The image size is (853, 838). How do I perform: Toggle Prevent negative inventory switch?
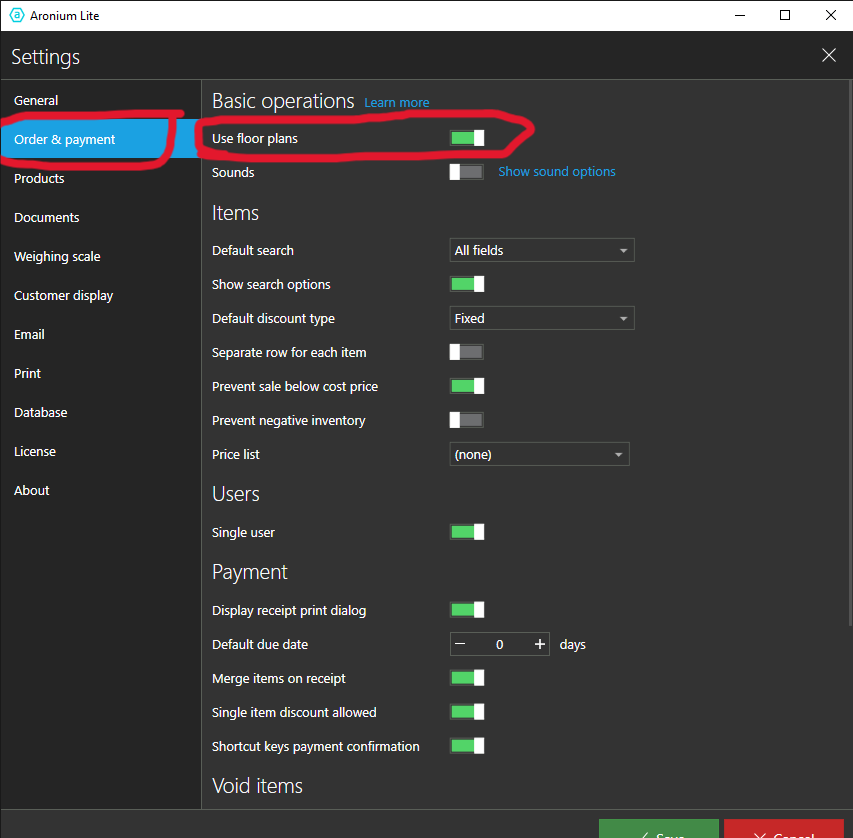point(467,420)
